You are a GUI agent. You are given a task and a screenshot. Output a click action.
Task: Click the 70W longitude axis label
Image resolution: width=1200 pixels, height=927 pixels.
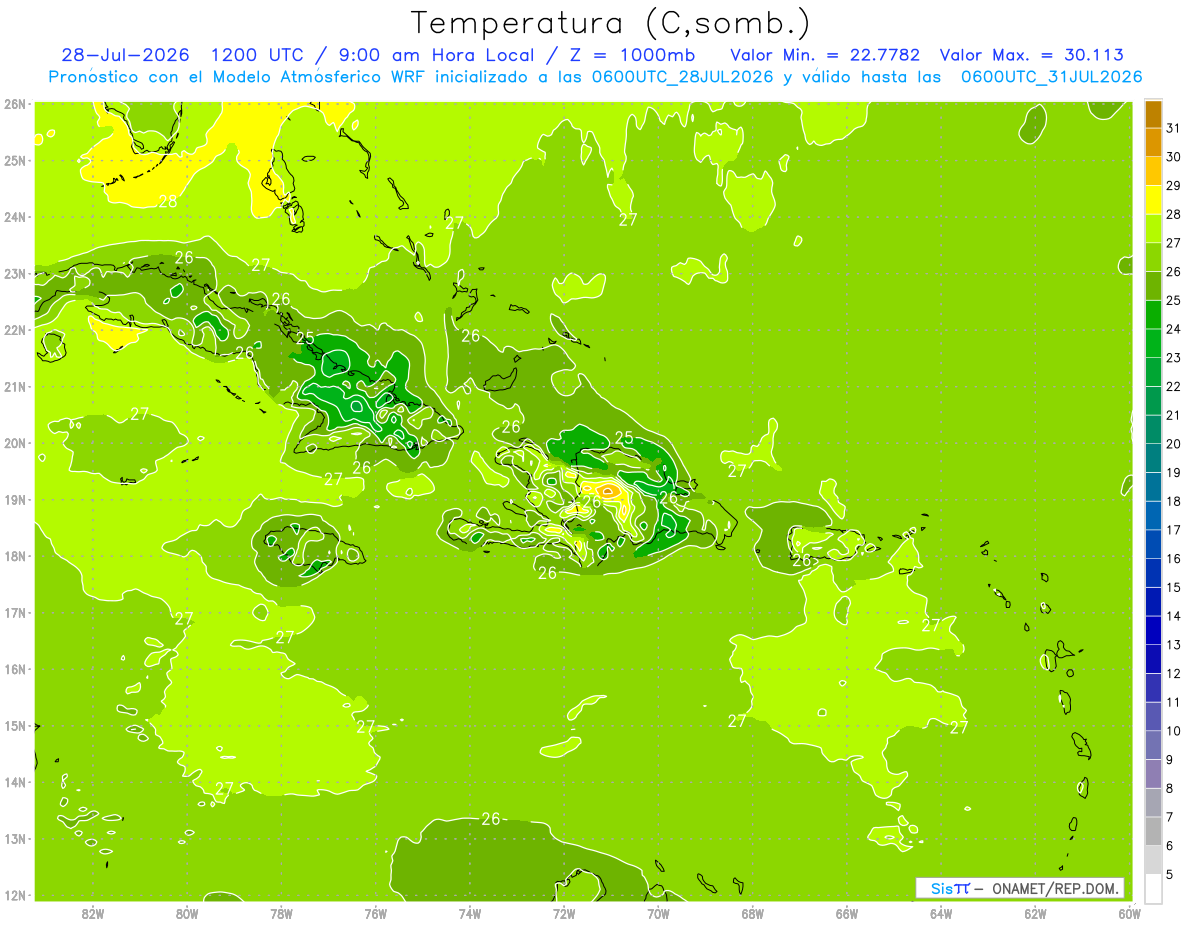658,913
